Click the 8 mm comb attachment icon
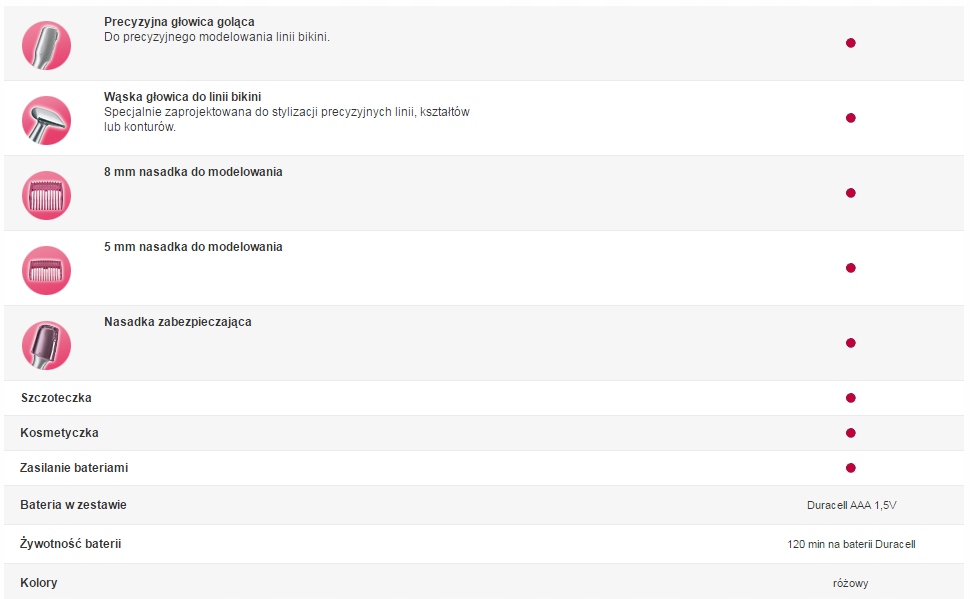The width and height of the screenshot is (971, 599). tap(46, 195)
